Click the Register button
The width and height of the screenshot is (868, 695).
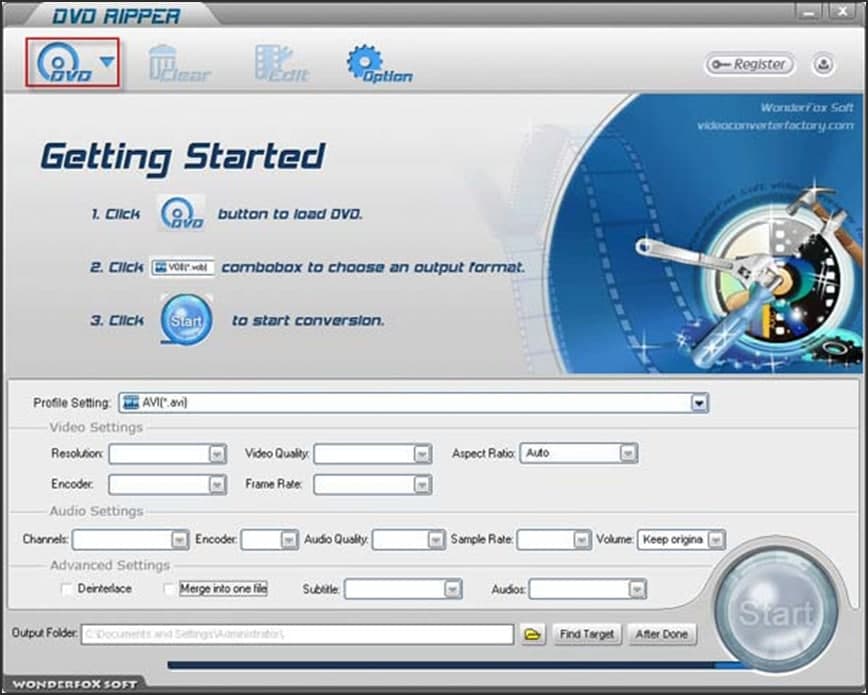point(749,64)
